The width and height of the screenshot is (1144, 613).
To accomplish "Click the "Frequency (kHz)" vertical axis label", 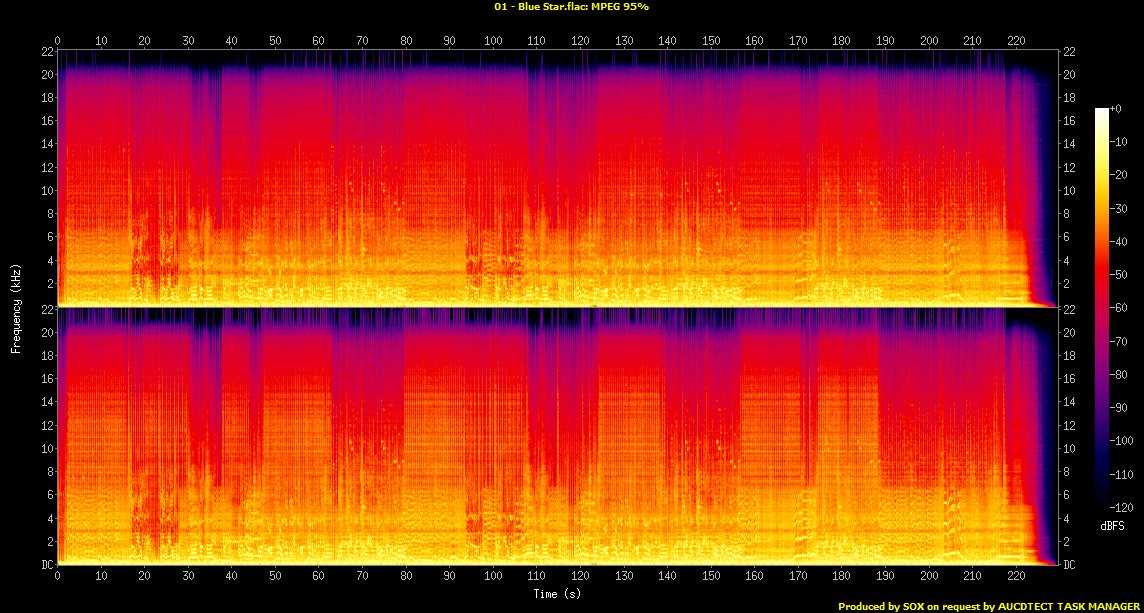I will point(16,307).
